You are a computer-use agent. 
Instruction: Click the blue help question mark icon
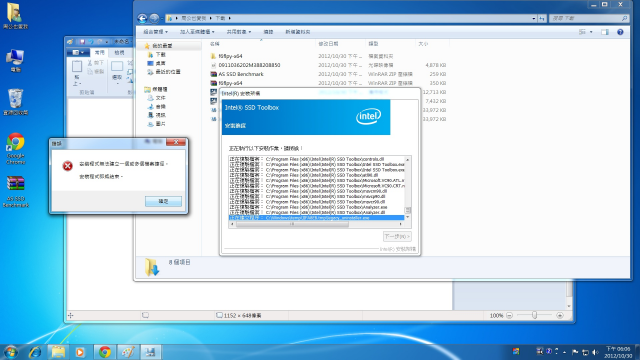tap(620, 32)
